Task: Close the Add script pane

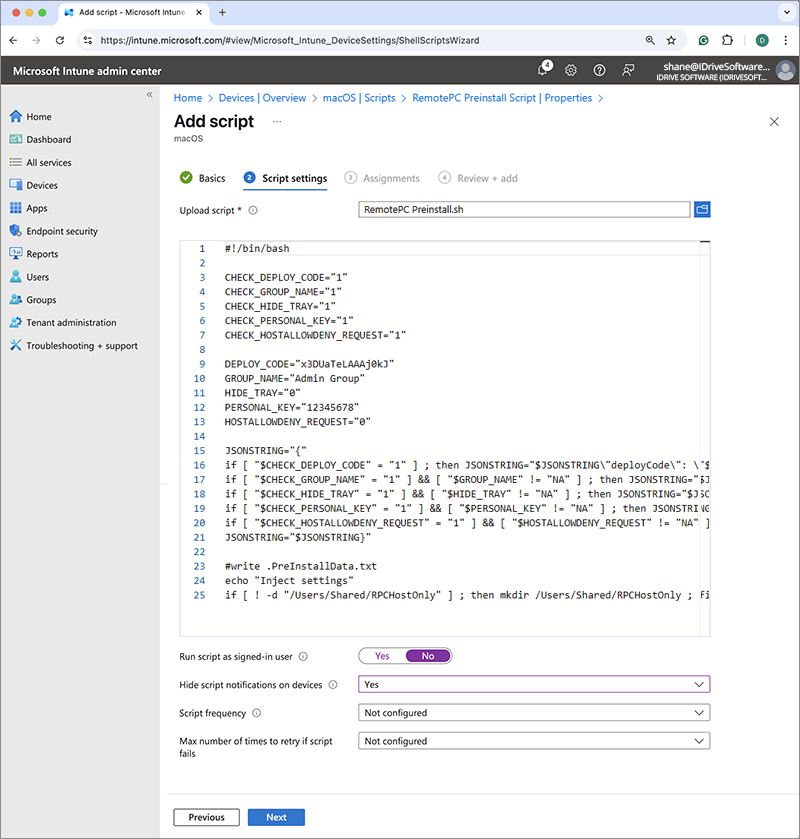Action: (x=773, y=121)
